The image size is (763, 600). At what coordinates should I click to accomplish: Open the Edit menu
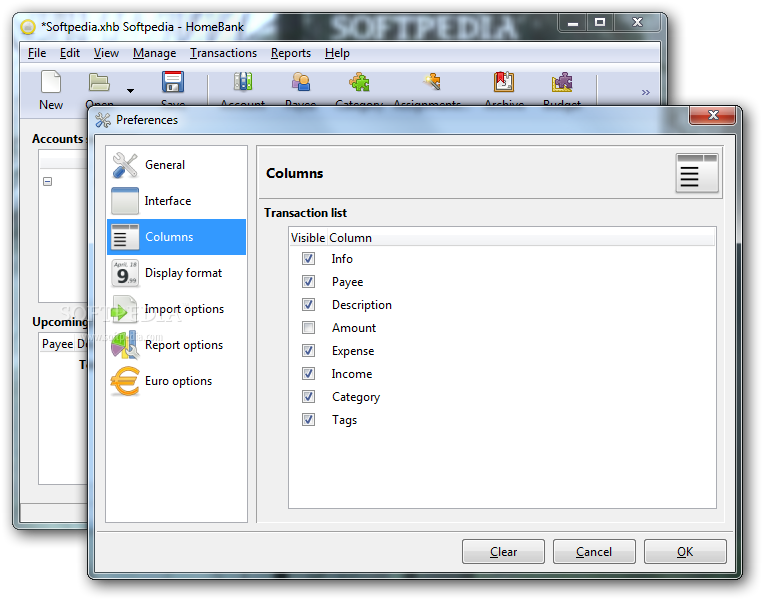pyautogui.click(x=70, y=53)
